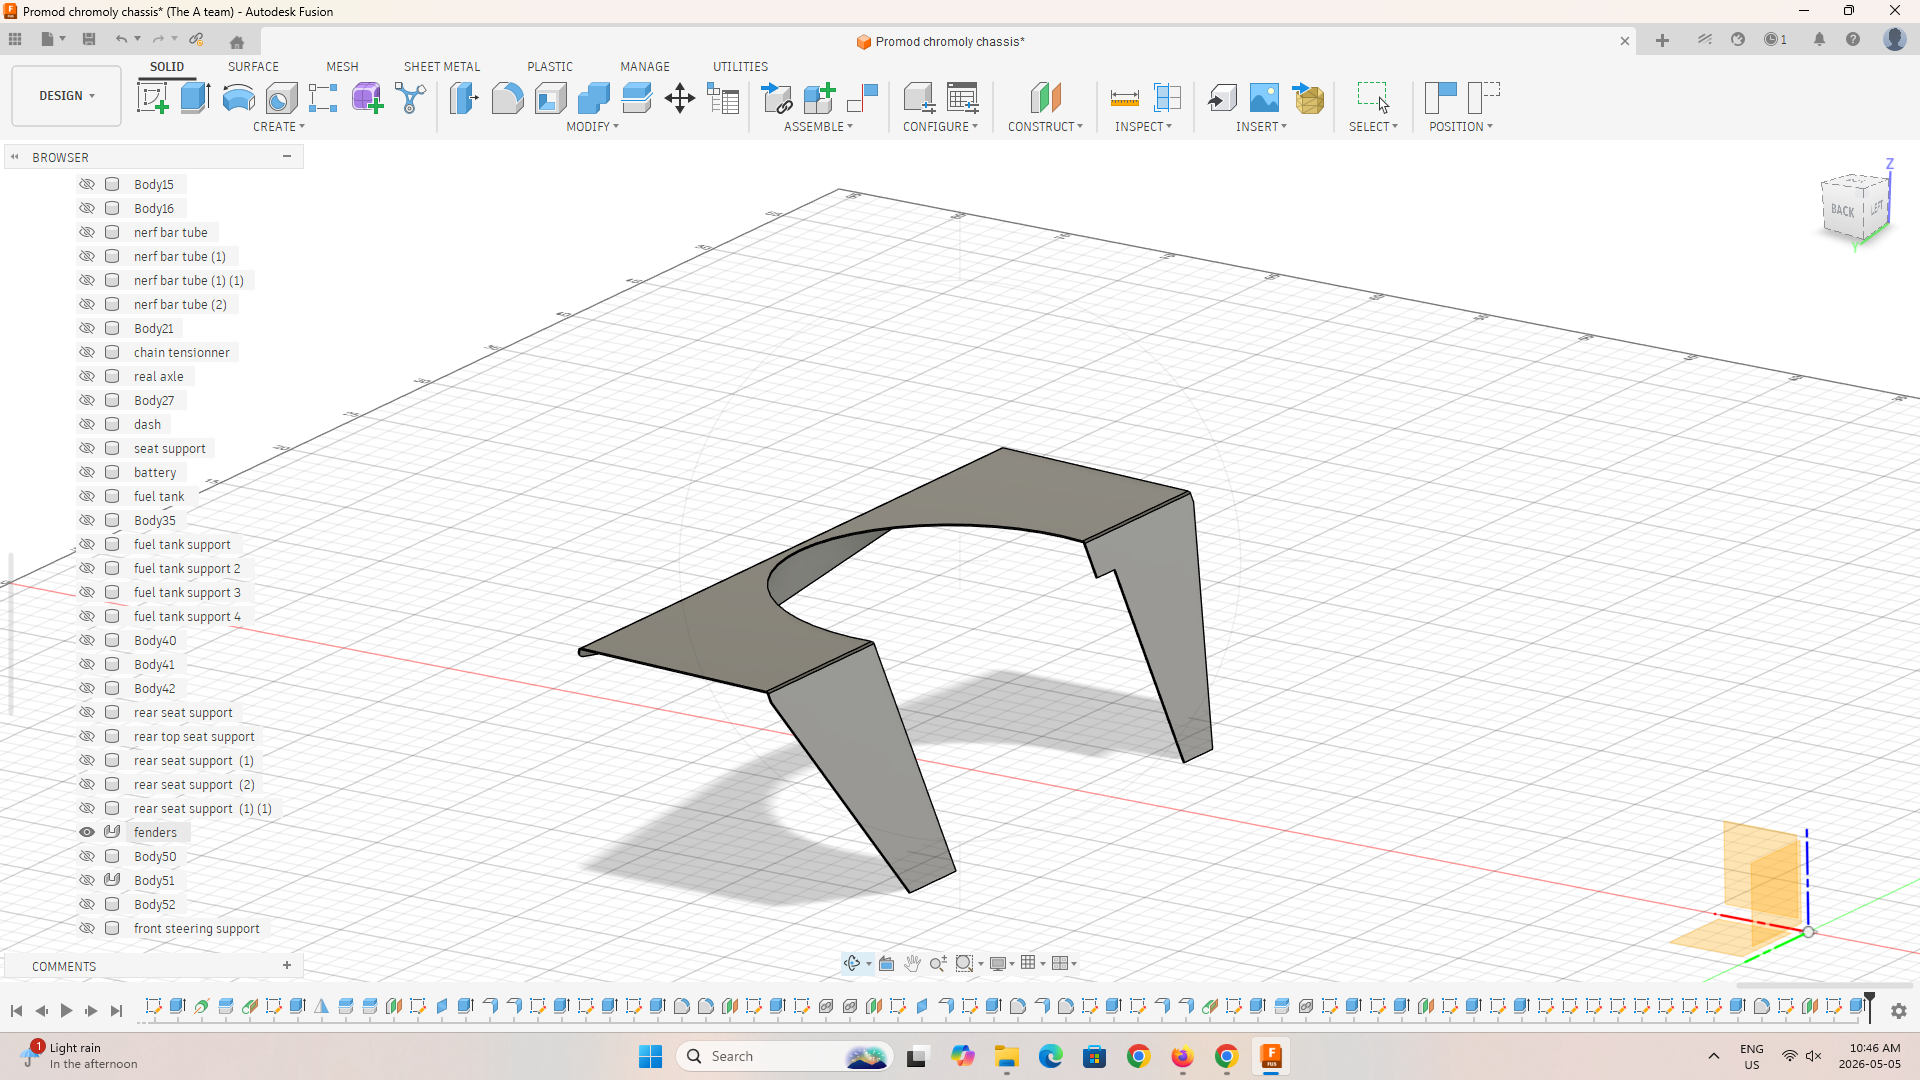Screen dimensions: 1920x1080
Task: Play the timeline
Action: pyautogui.click(x=67, y=1011)
